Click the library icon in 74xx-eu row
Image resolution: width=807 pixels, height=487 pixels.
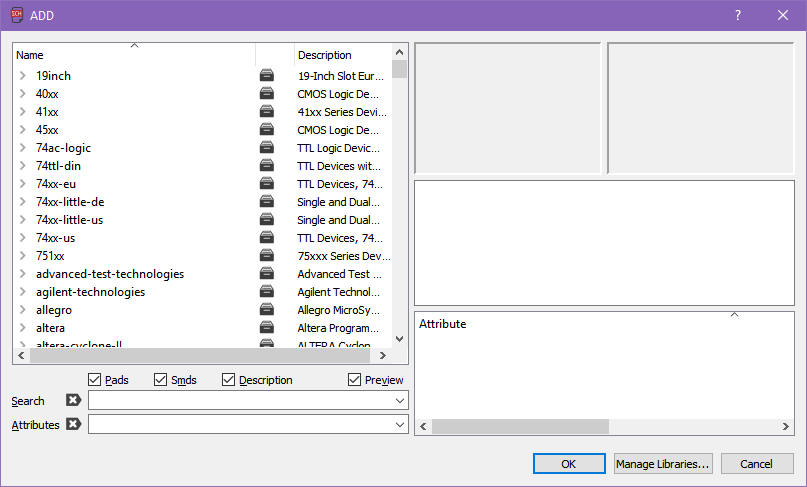267,184
